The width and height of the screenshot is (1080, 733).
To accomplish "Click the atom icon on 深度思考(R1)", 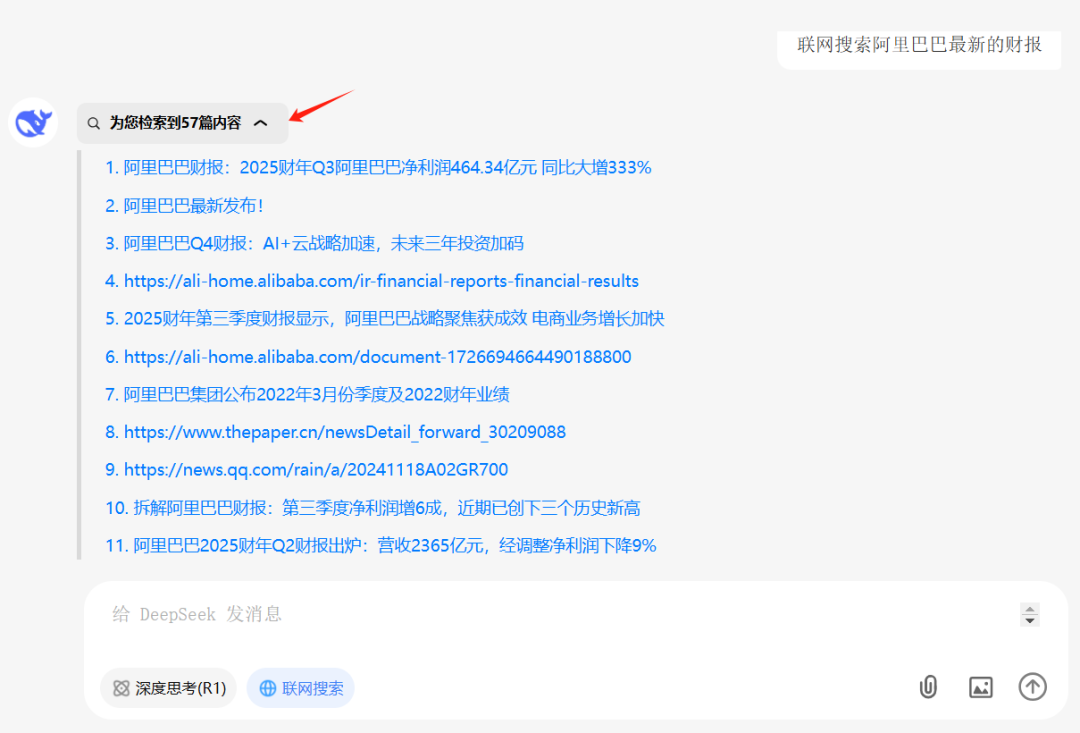I will point(122,688).
